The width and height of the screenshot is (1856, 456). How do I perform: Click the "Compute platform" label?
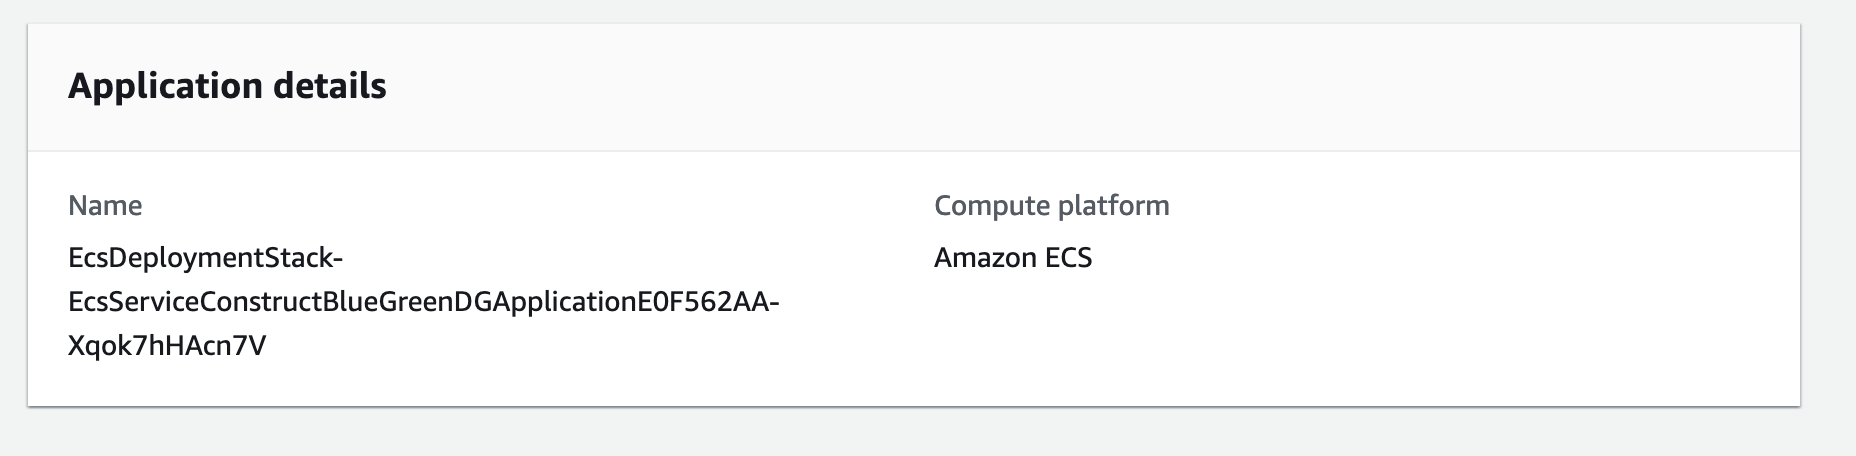[x=1051, y=206]
